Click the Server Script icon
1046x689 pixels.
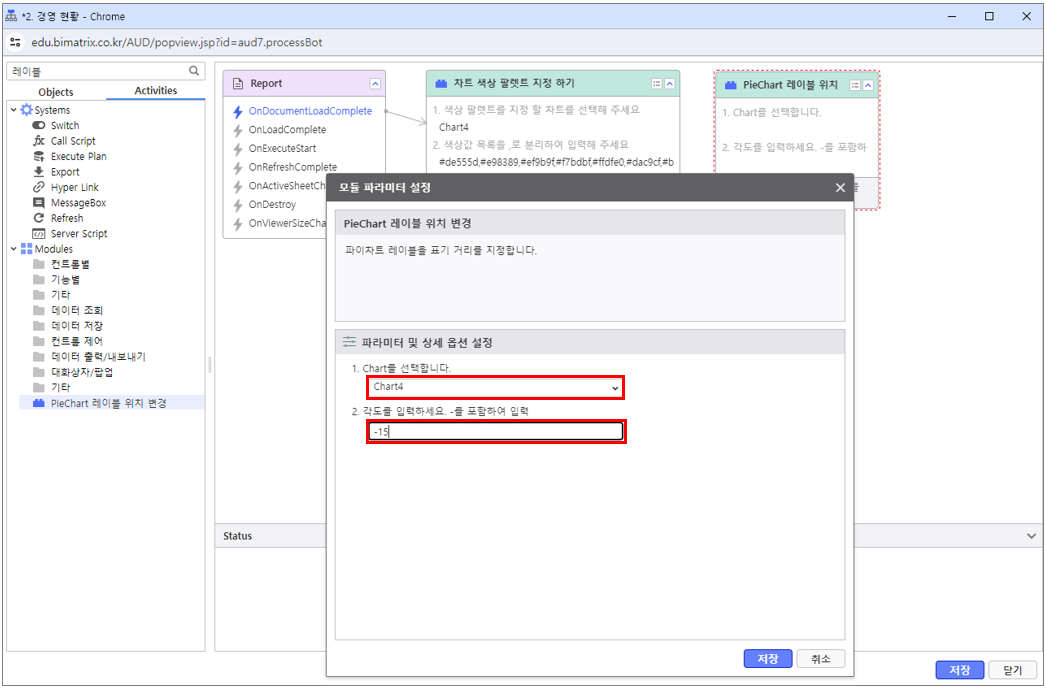(39, 234)
